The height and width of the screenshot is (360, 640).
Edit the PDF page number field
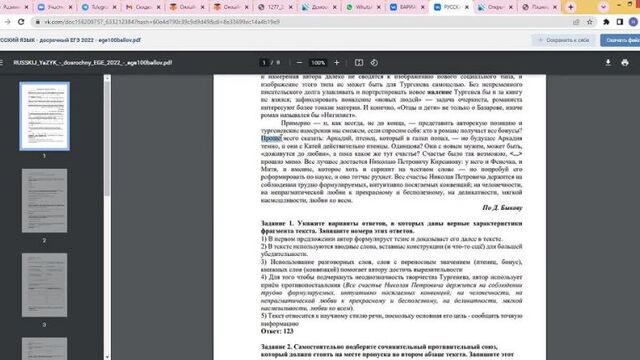click(x=264, y=63)
